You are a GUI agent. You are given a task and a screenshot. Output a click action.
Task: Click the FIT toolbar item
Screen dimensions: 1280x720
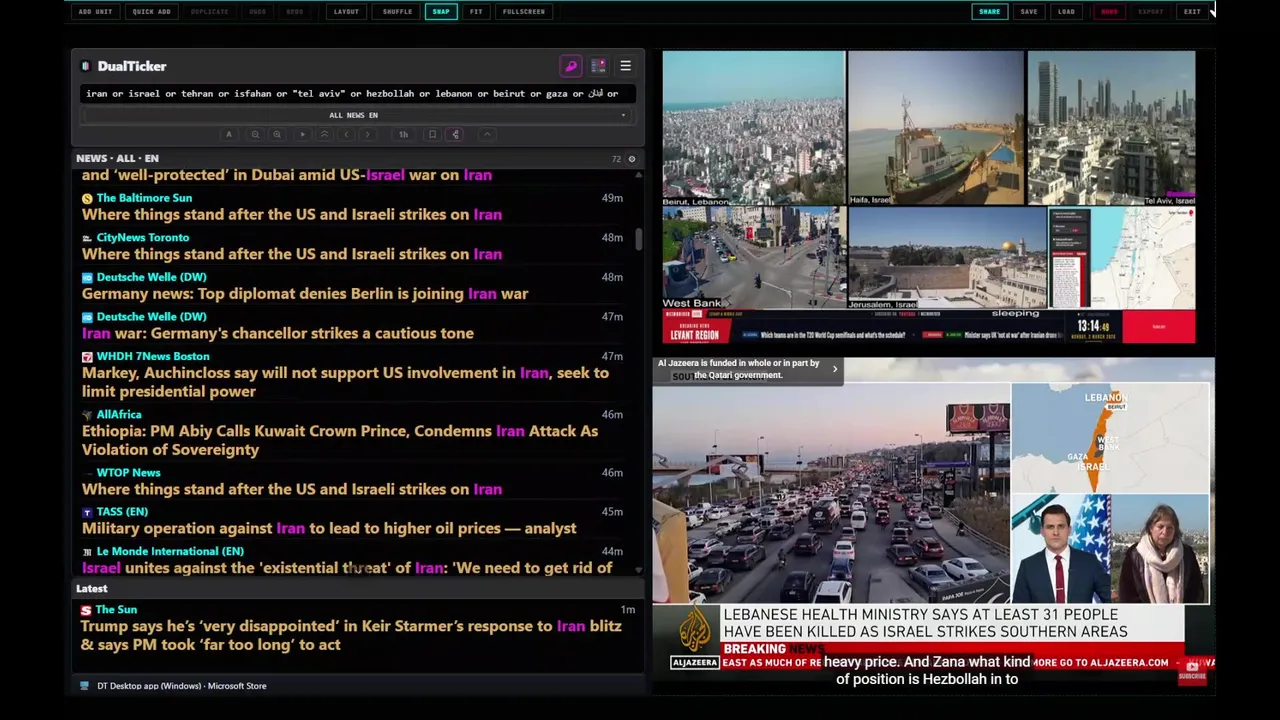click(x=476, y=12)
